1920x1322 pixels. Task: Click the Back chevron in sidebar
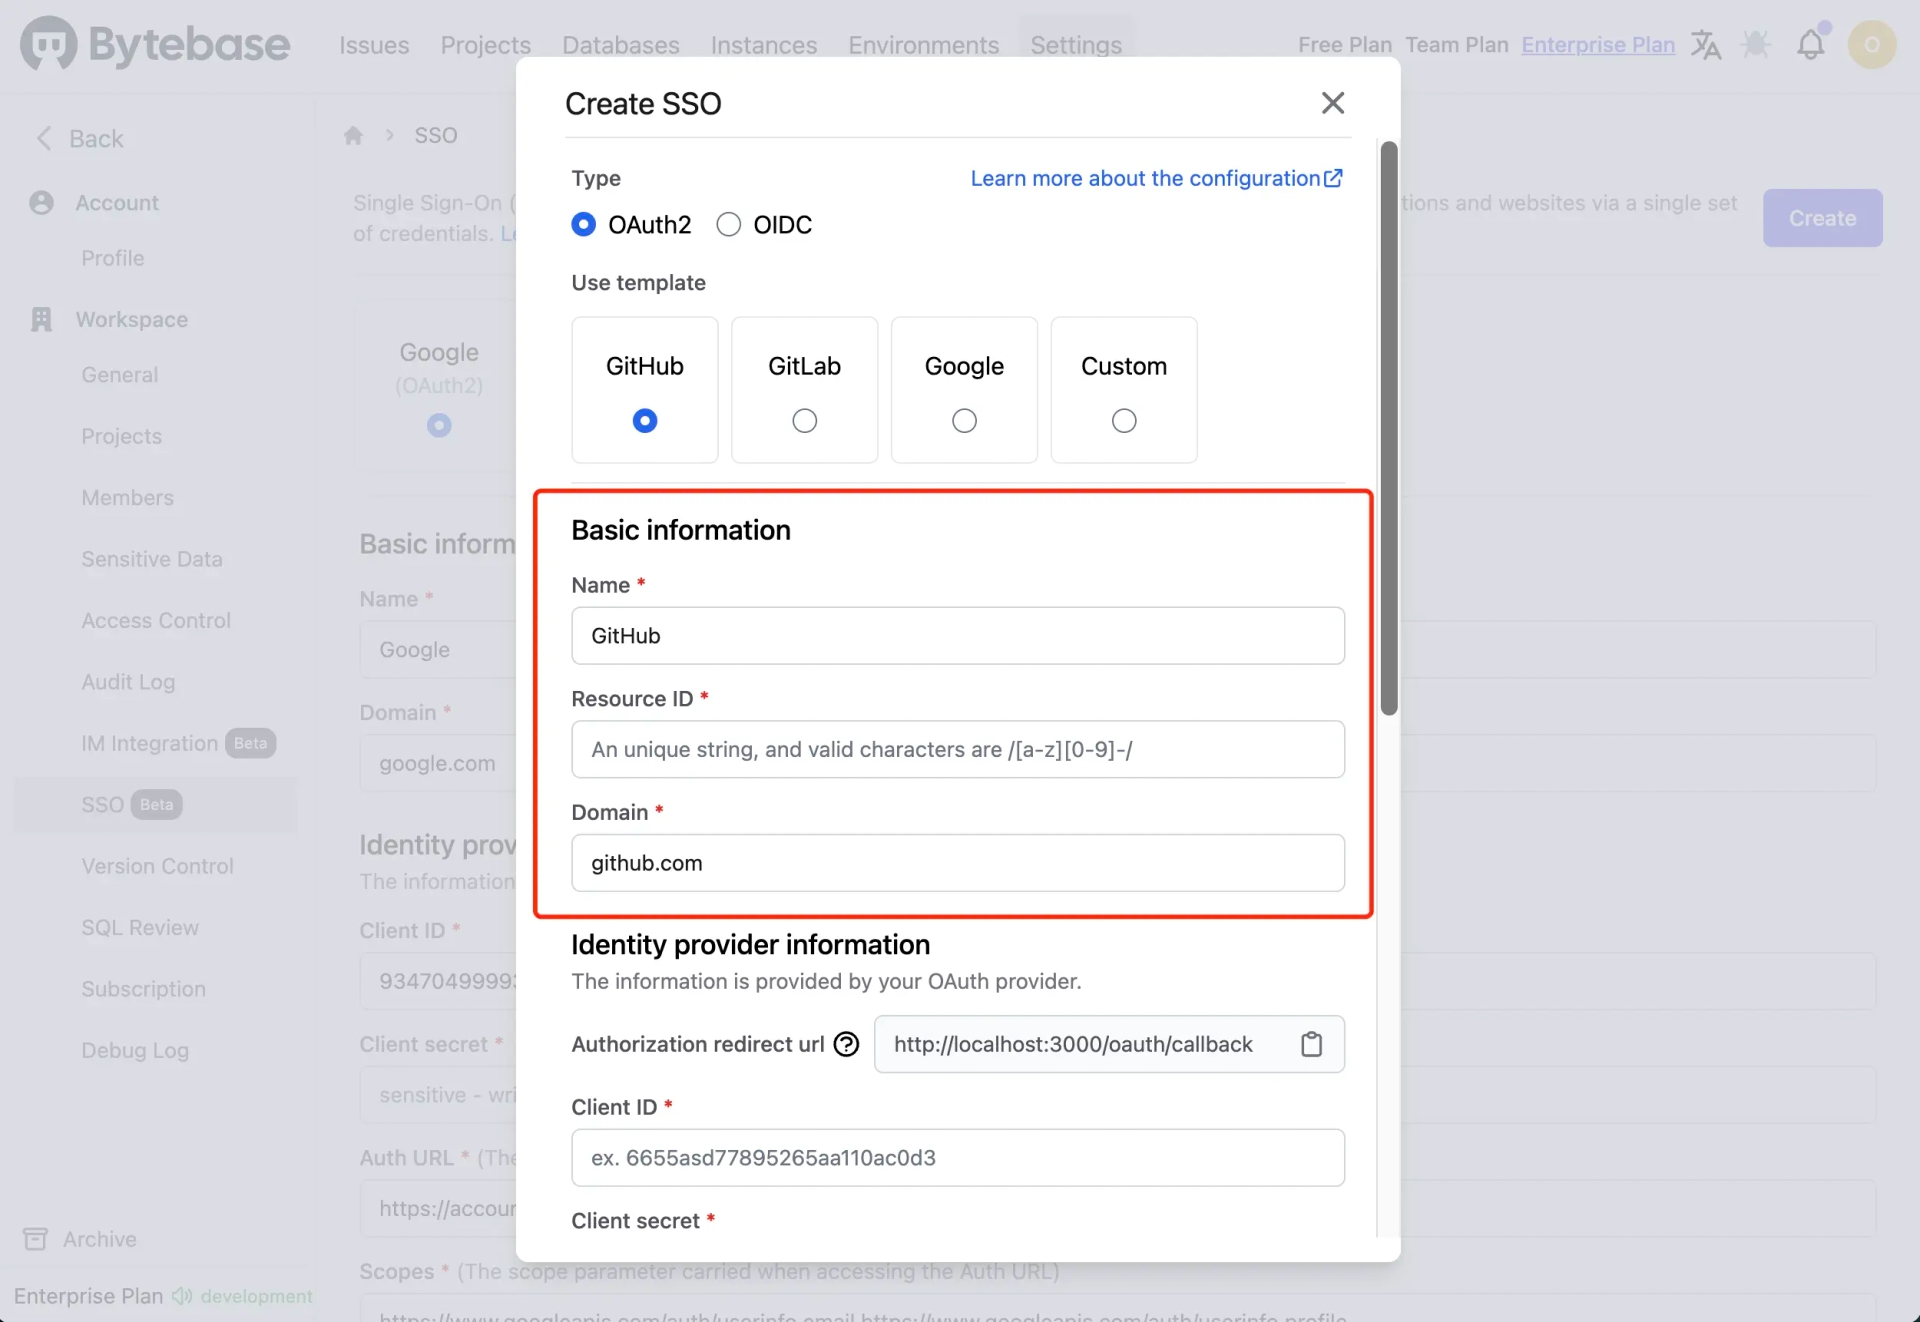coord(44,138)
